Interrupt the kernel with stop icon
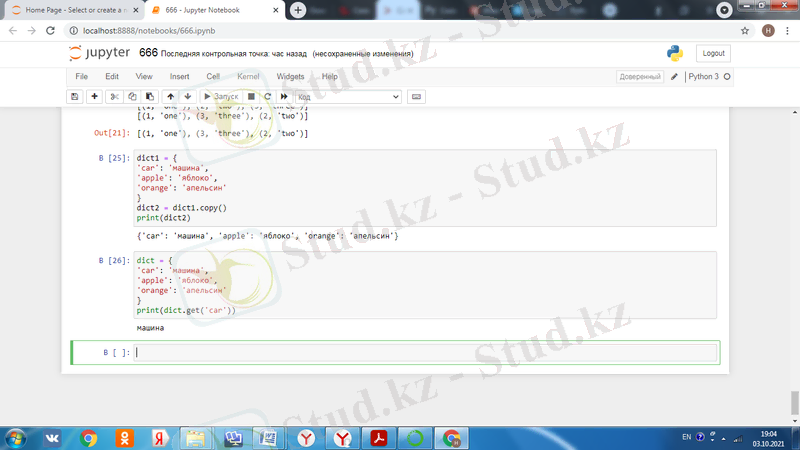This screenshot has height=450, width=800. 252,97
